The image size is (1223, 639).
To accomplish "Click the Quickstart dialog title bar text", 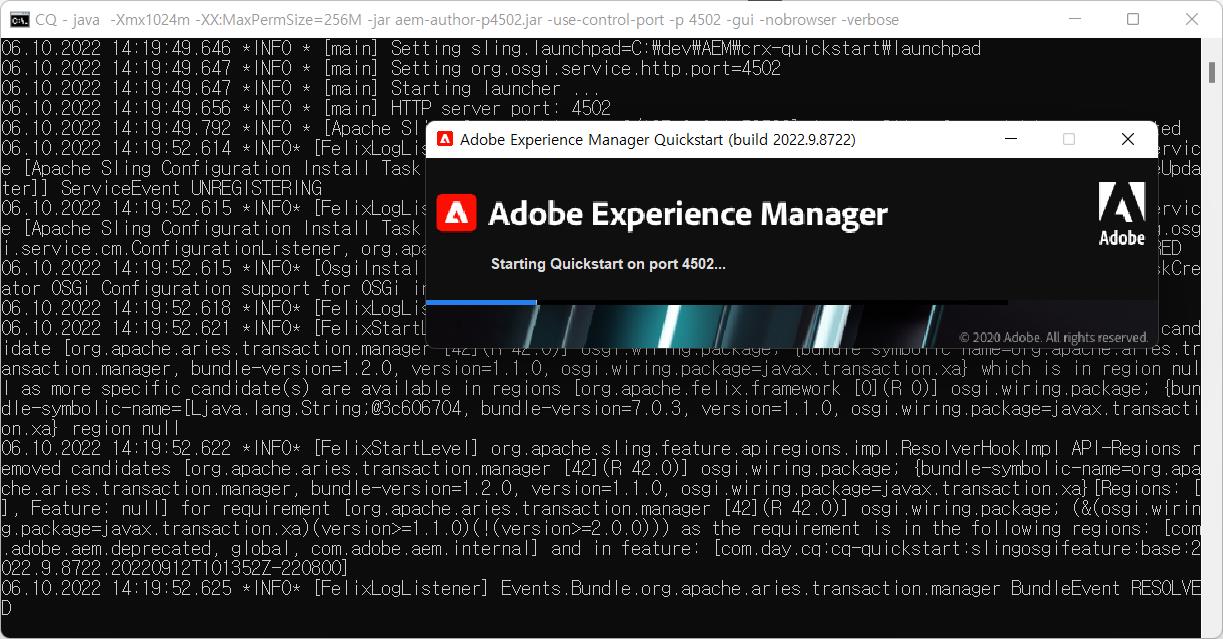I will 658,140.
